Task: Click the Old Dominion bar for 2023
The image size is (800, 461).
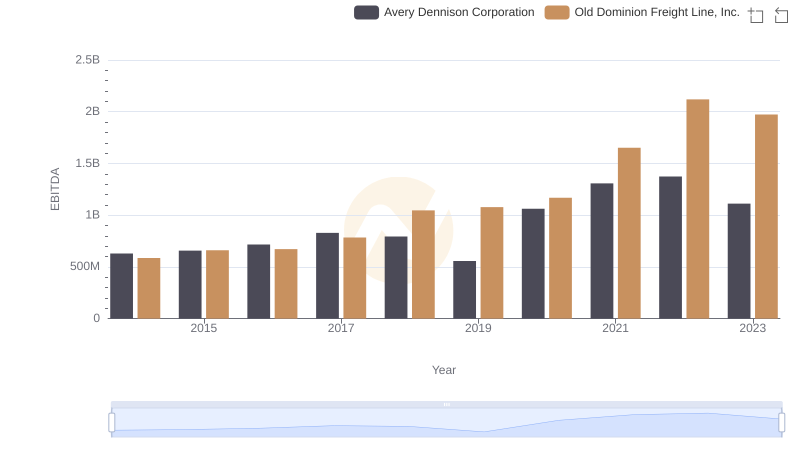Action: (x=766, y=217)
